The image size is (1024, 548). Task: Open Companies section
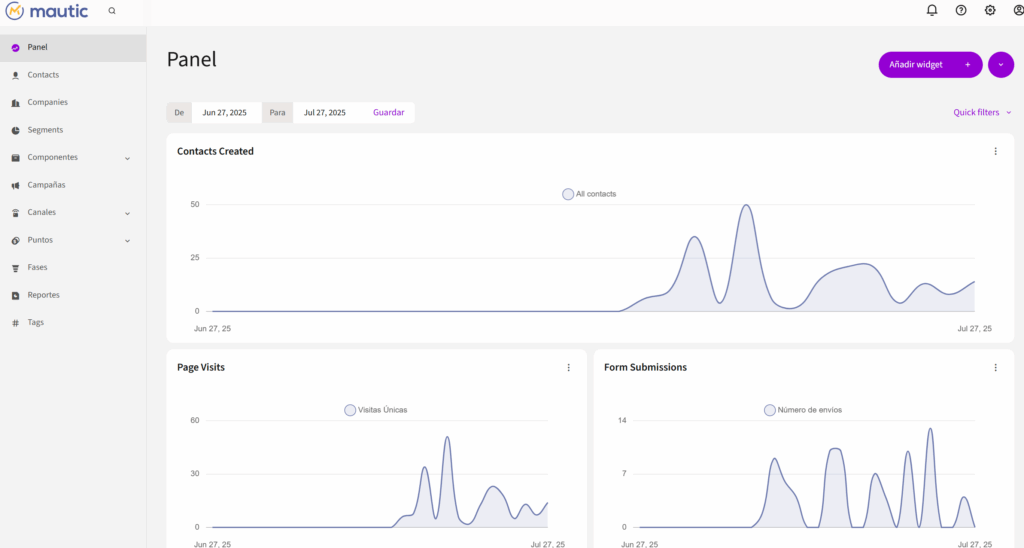[73, 103]
